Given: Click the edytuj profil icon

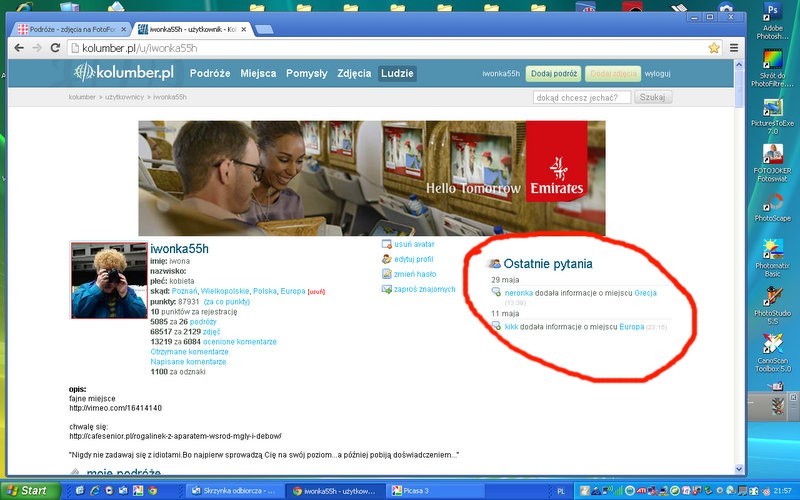Looking at the screenshot, I should pyautogui.click(x=386, y=259).
